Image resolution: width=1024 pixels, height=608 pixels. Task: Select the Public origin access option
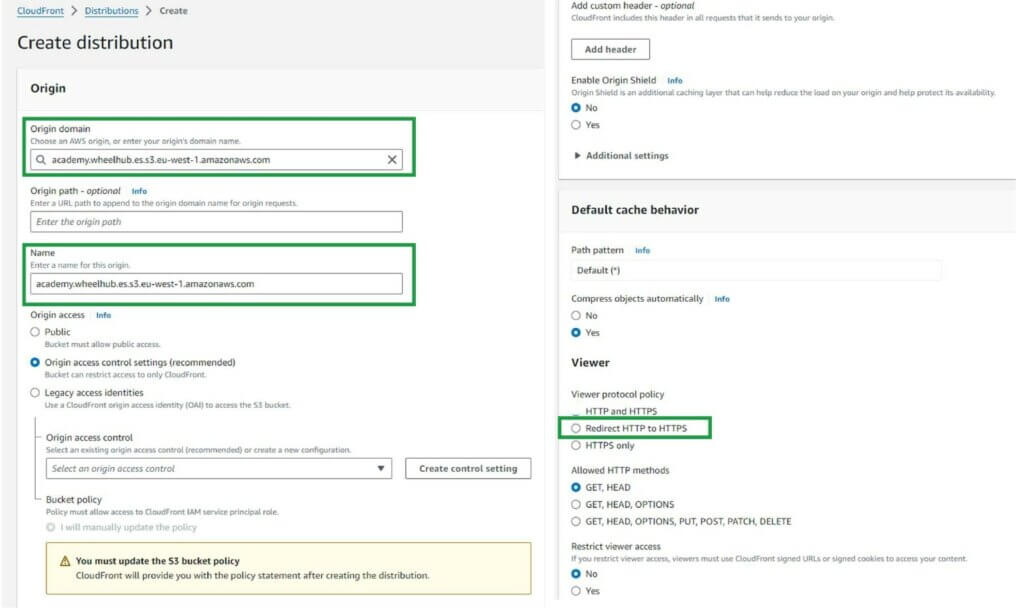point(36,332)
